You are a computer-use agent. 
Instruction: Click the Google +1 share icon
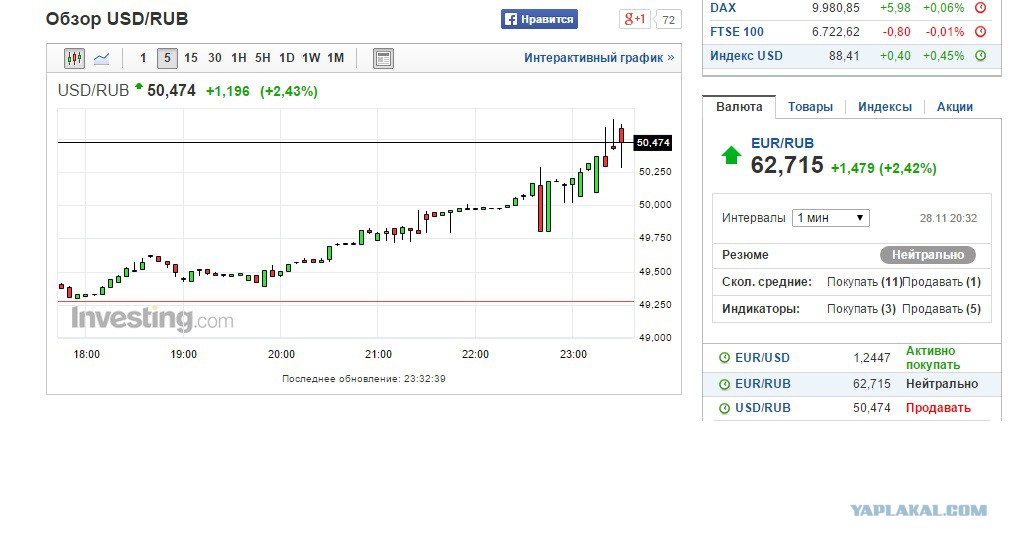point(635,19)
